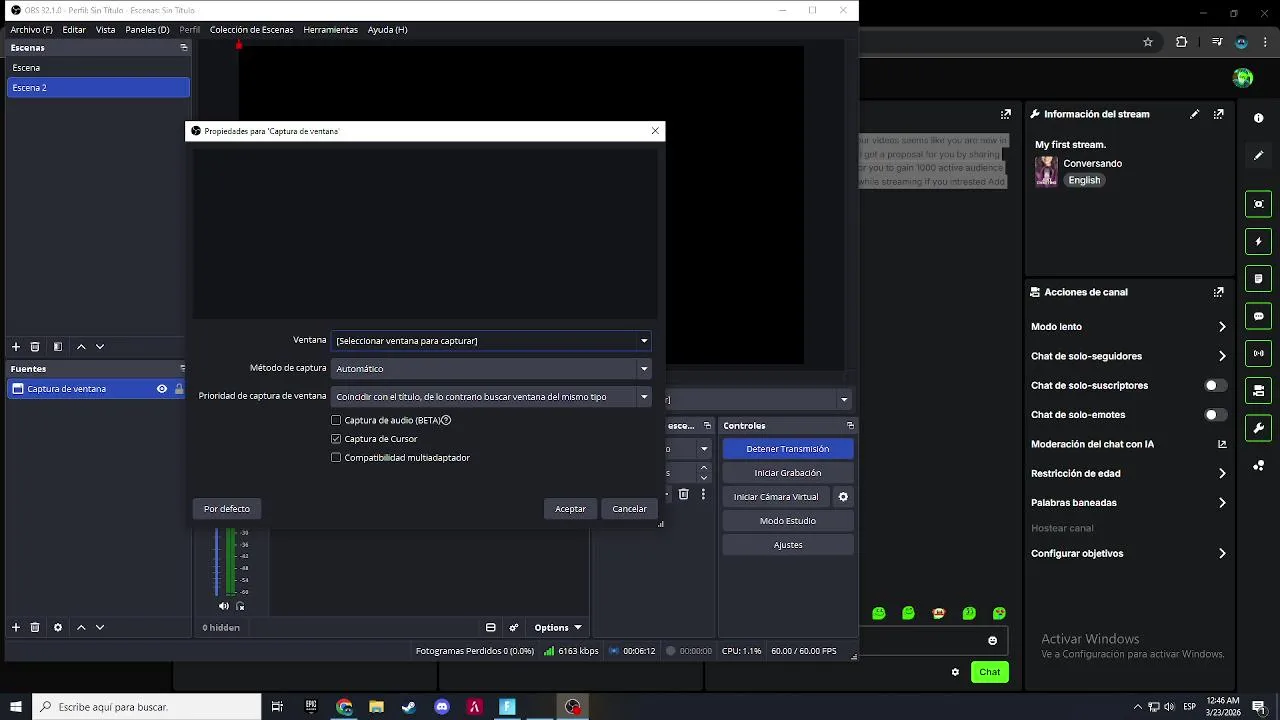This screenshot has width=1280, height=720.
Task: Open Colección de Escenas menu
Action: (251, 30)
